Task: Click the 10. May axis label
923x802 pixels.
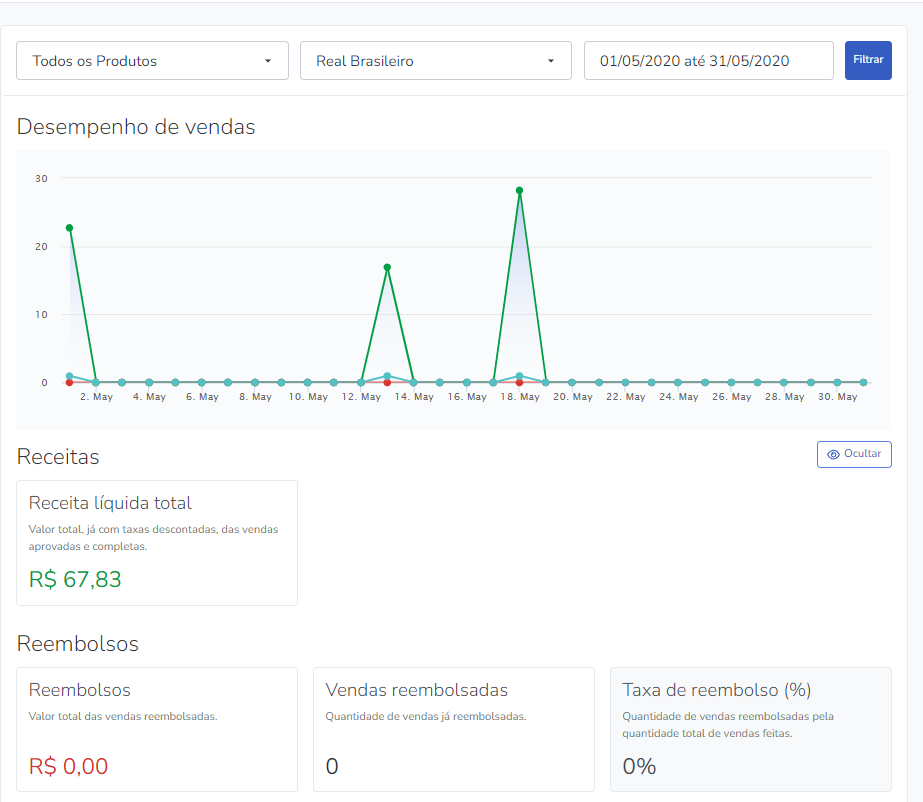Action: coord(308,397)
